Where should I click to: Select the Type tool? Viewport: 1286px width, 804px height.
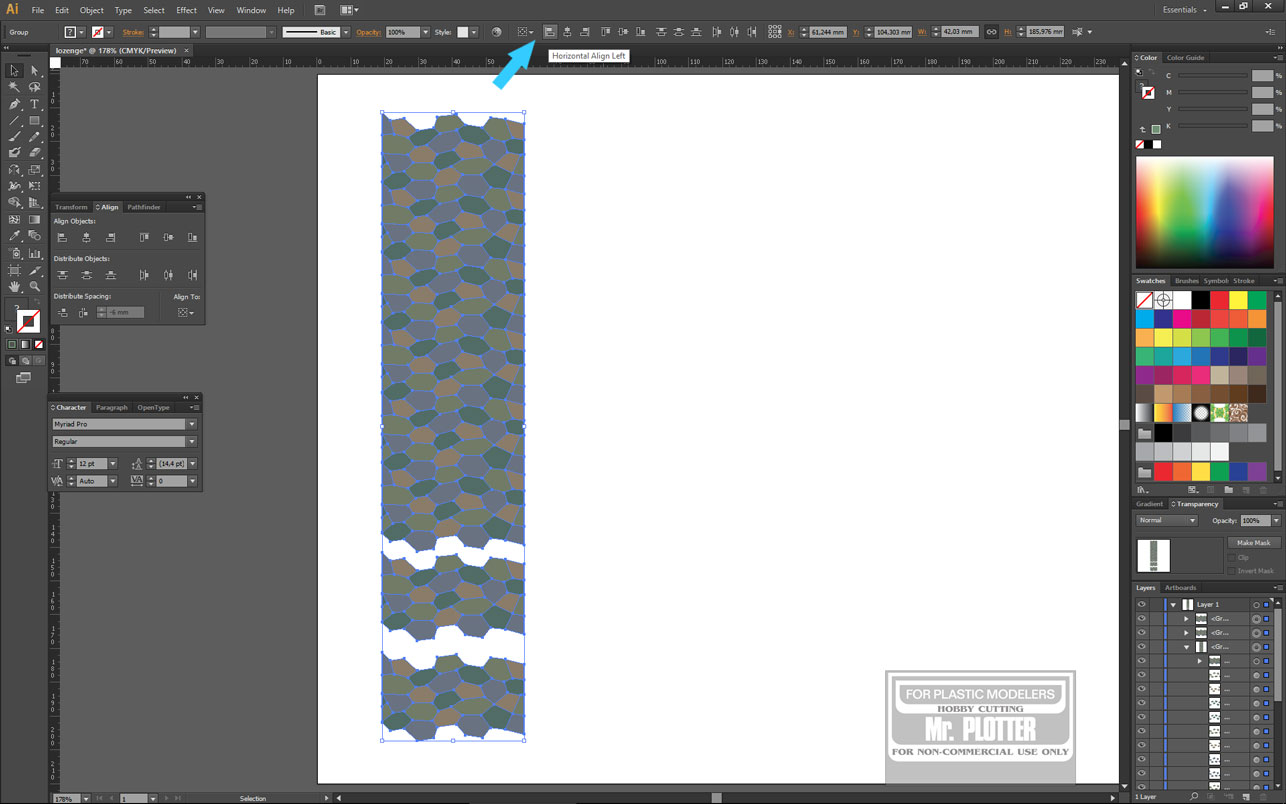tap(34, 104)
